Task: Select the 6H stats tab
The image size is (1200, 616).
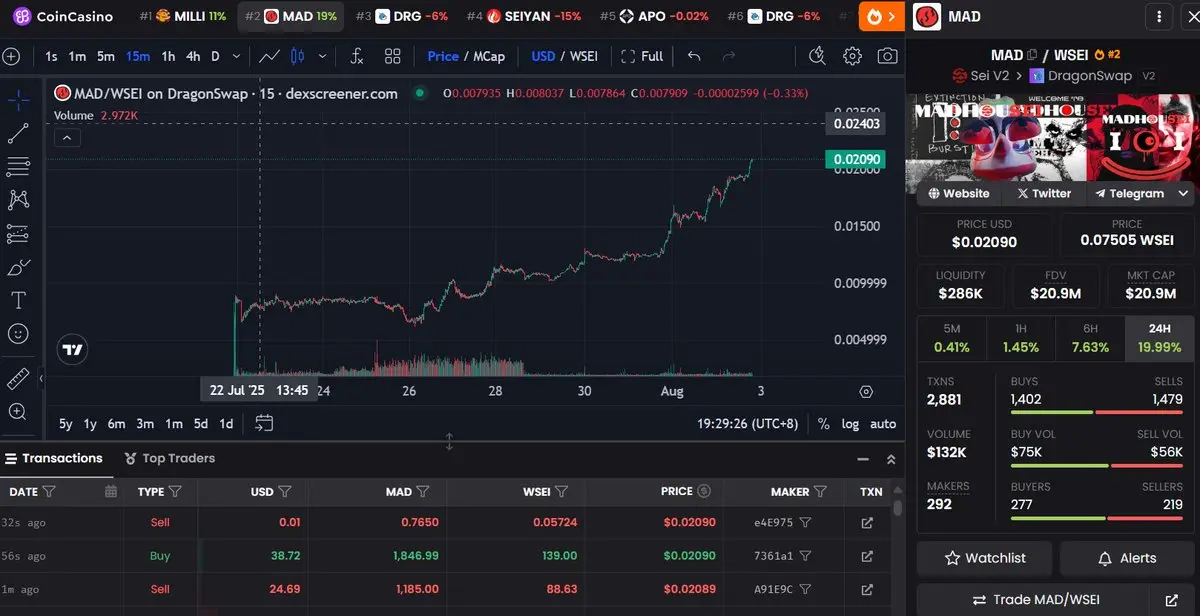Action: coord(1090,338)
